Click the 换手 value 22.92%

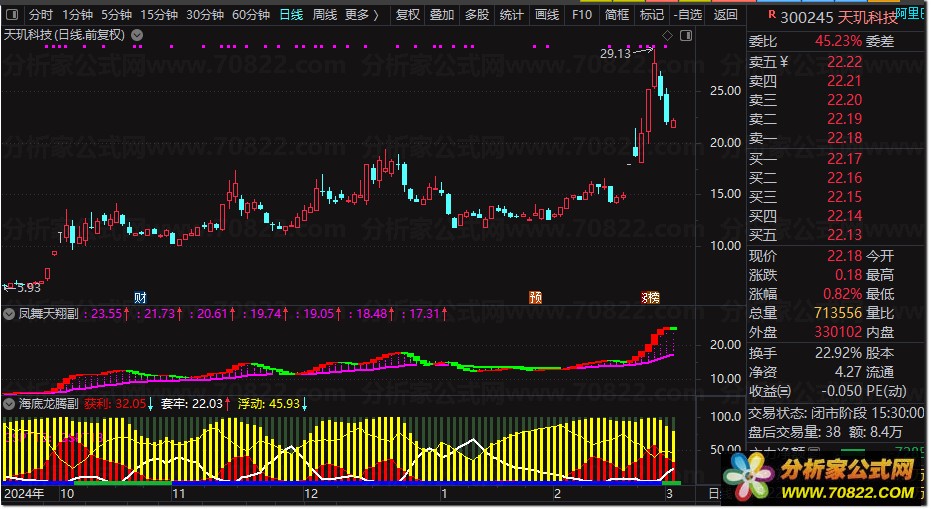[838, 353]
